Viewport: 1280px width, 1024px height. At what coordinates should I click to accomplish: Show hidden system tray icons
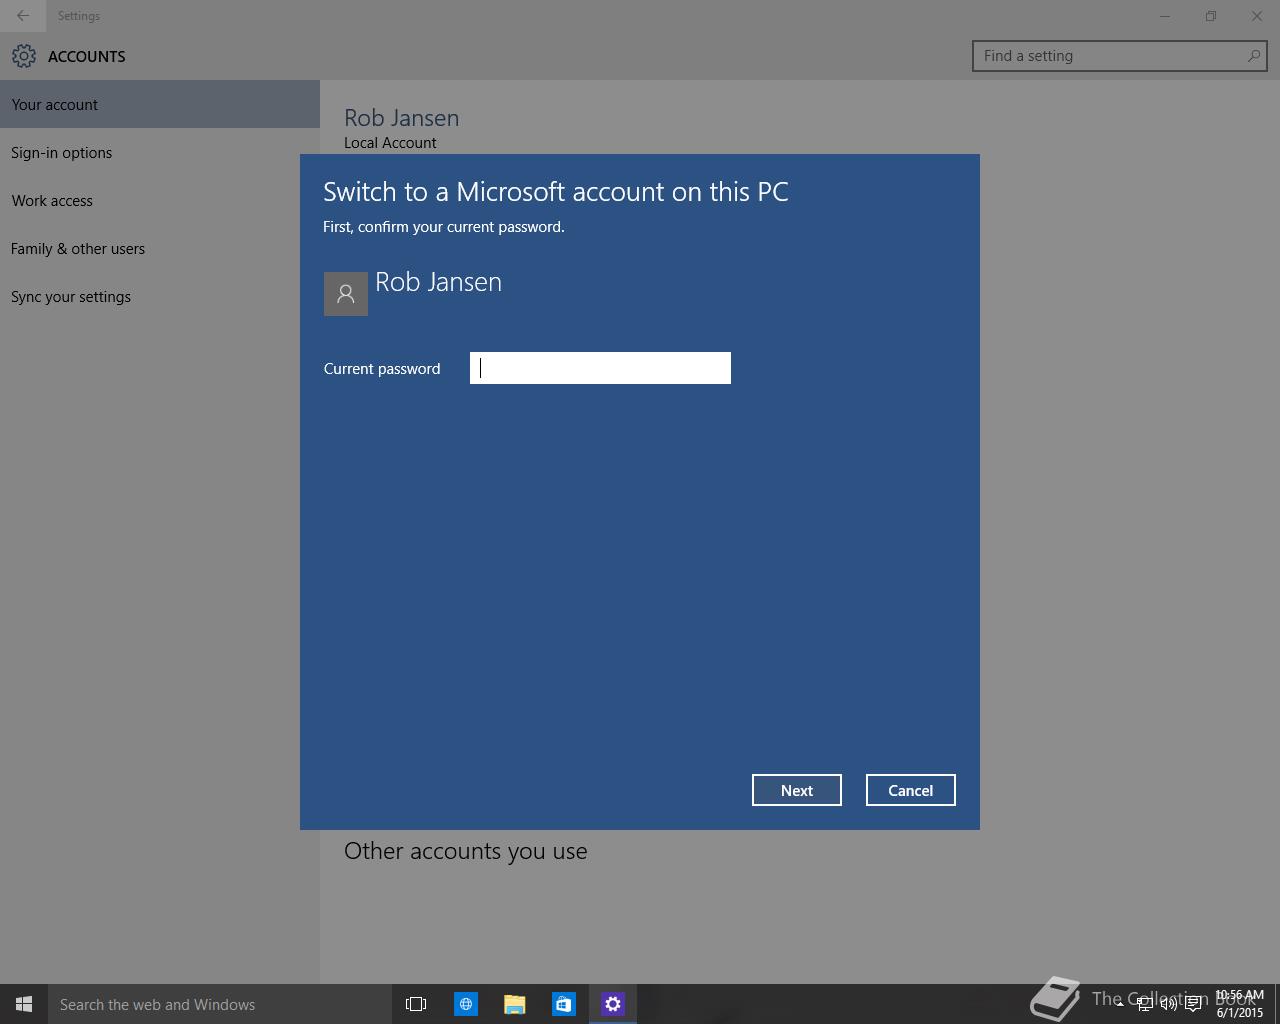click(1120, 1004)
